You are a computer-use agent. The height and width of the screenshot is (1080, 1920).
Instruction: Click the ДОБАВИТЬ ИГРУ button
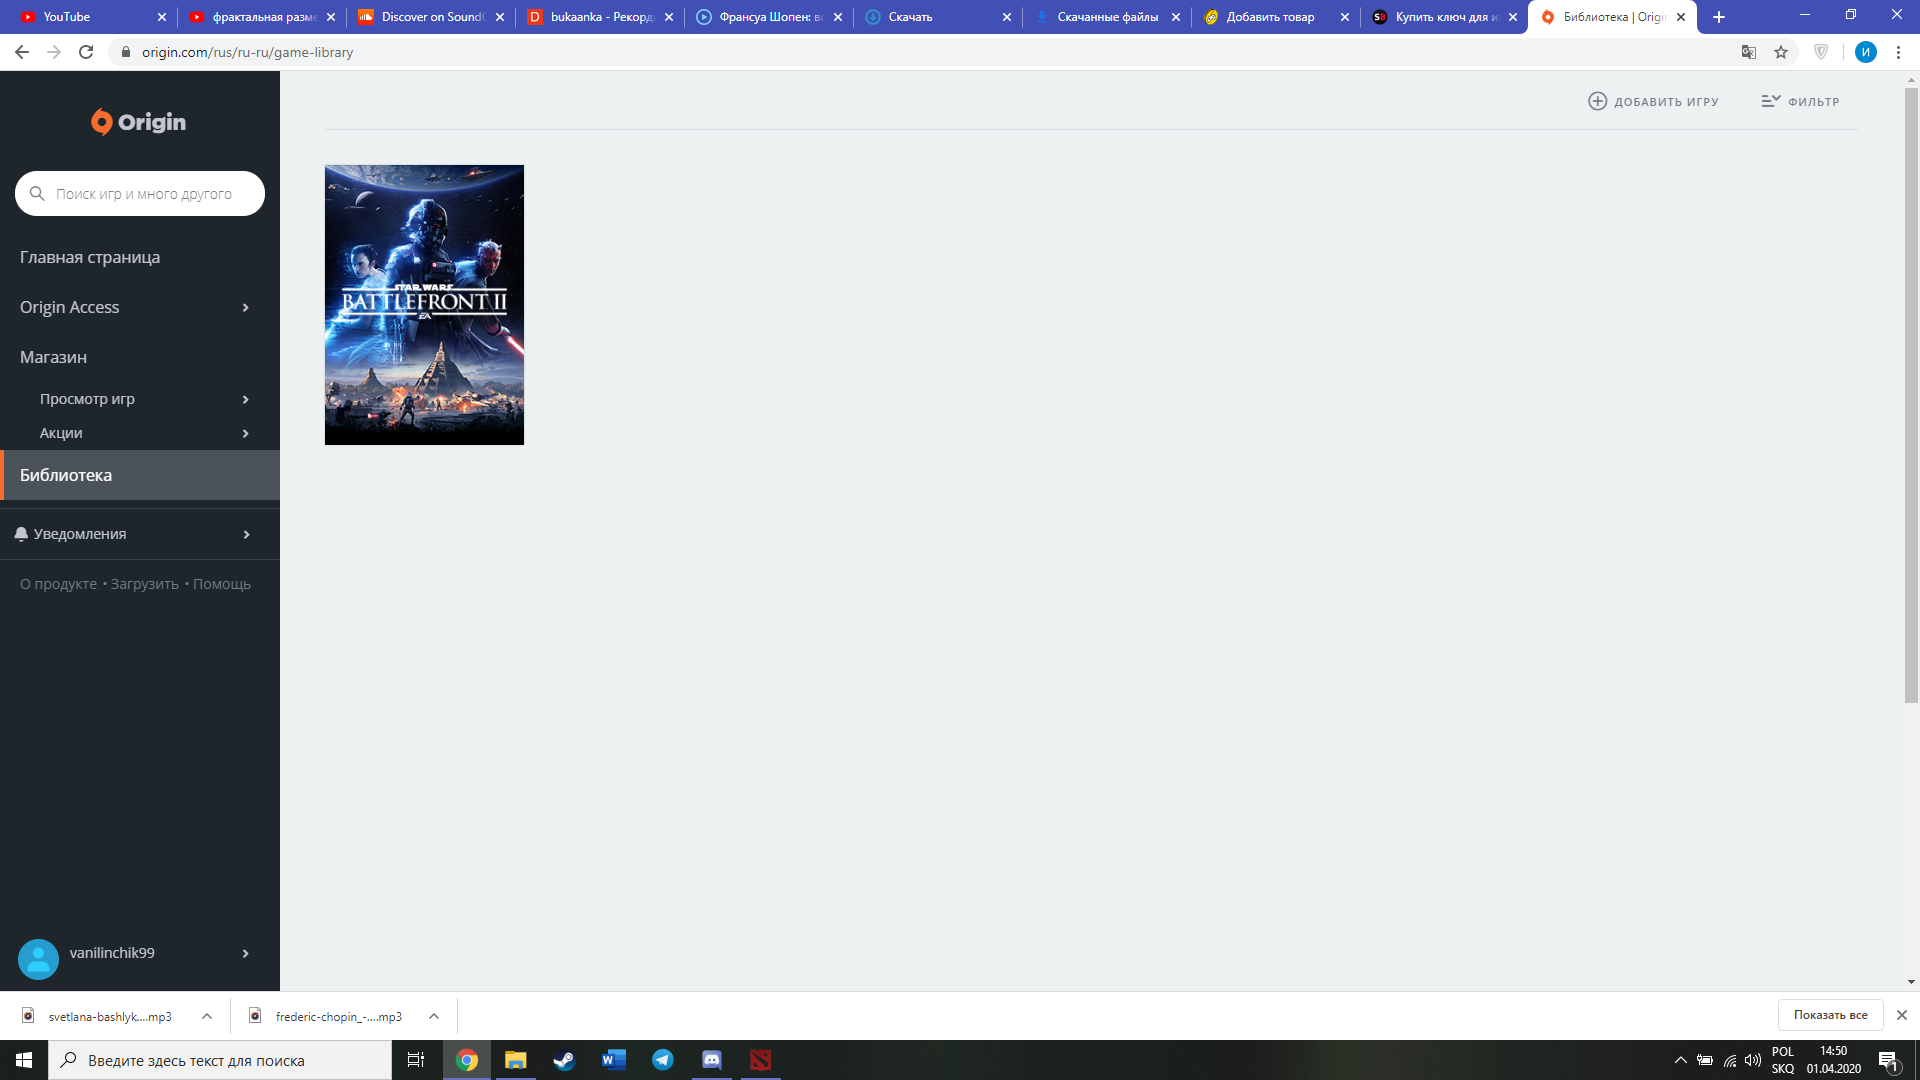click(x=1653, y=102)
